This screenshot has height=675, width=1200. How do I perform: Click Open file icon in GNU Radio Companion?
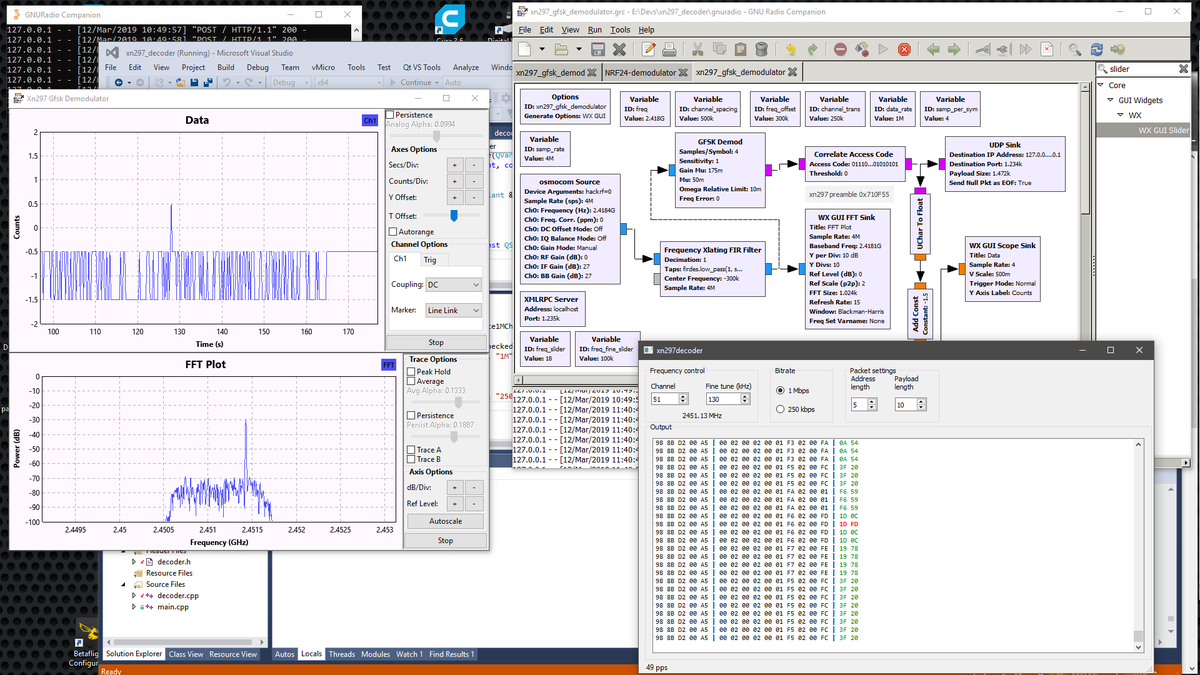(x=560, y=49)
